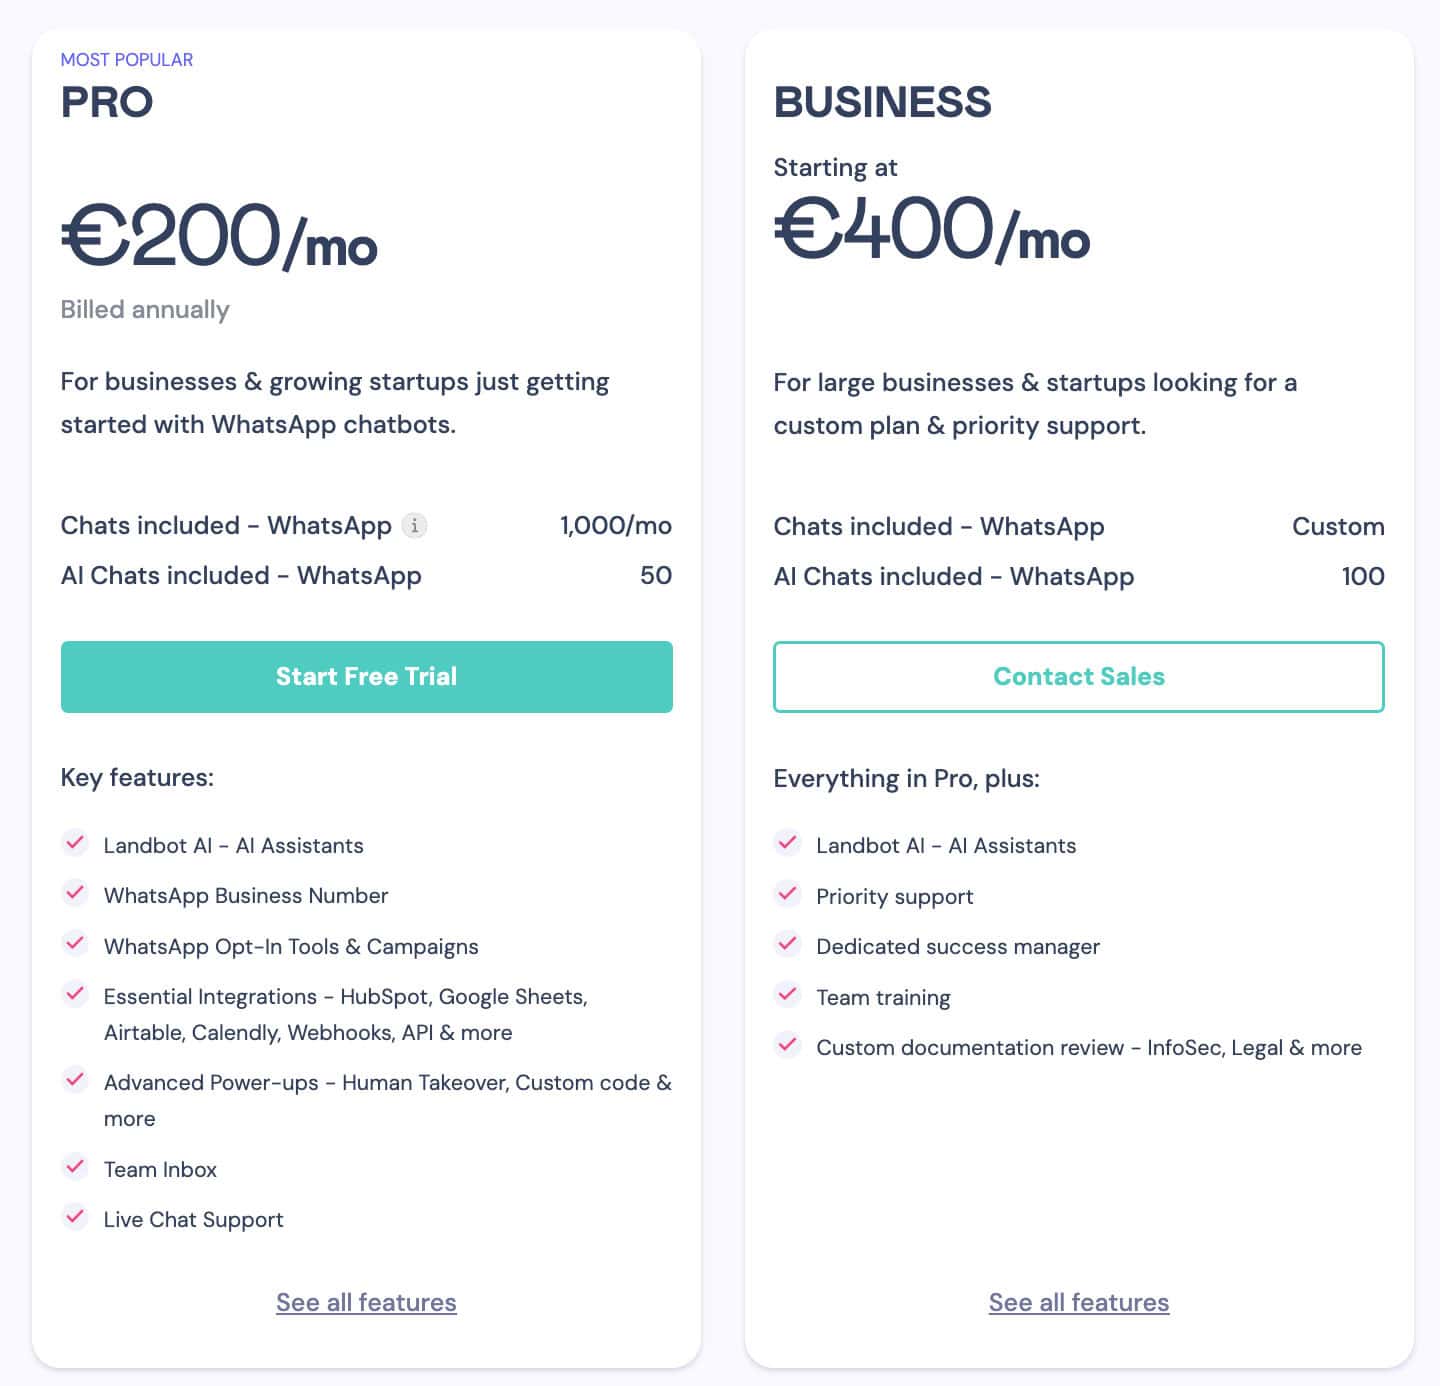Viewport: 1440px width, 1386px height.
Task: Open all features for the Business plan
Action: (x=1079, y=1302)
